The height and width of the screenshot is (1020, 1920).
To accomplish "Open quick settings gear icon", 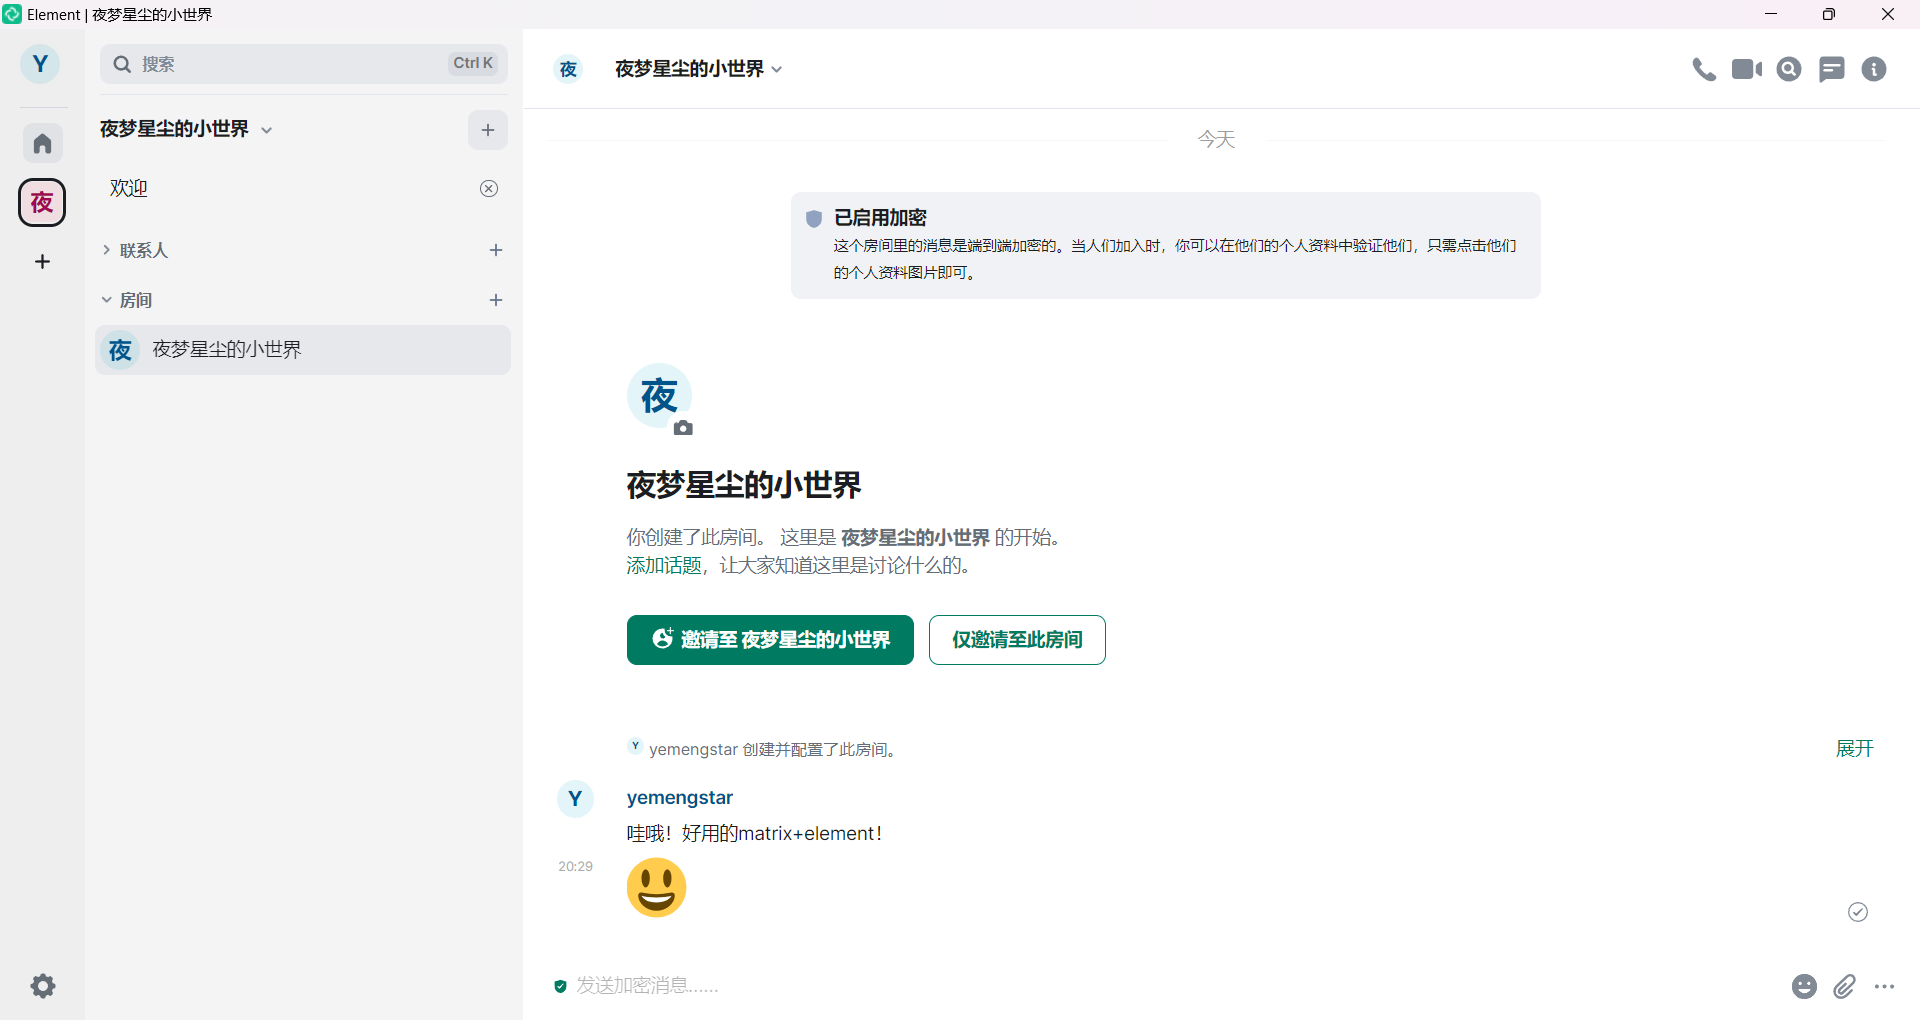I will click(x=42, y=986).
